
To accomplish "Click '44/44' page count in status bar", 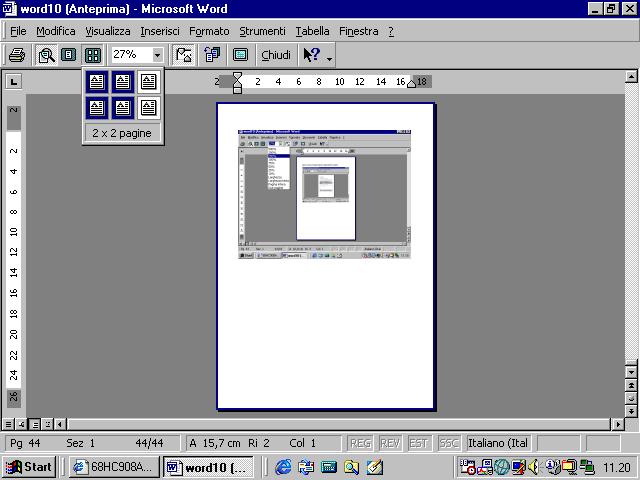I will (149, 443).
